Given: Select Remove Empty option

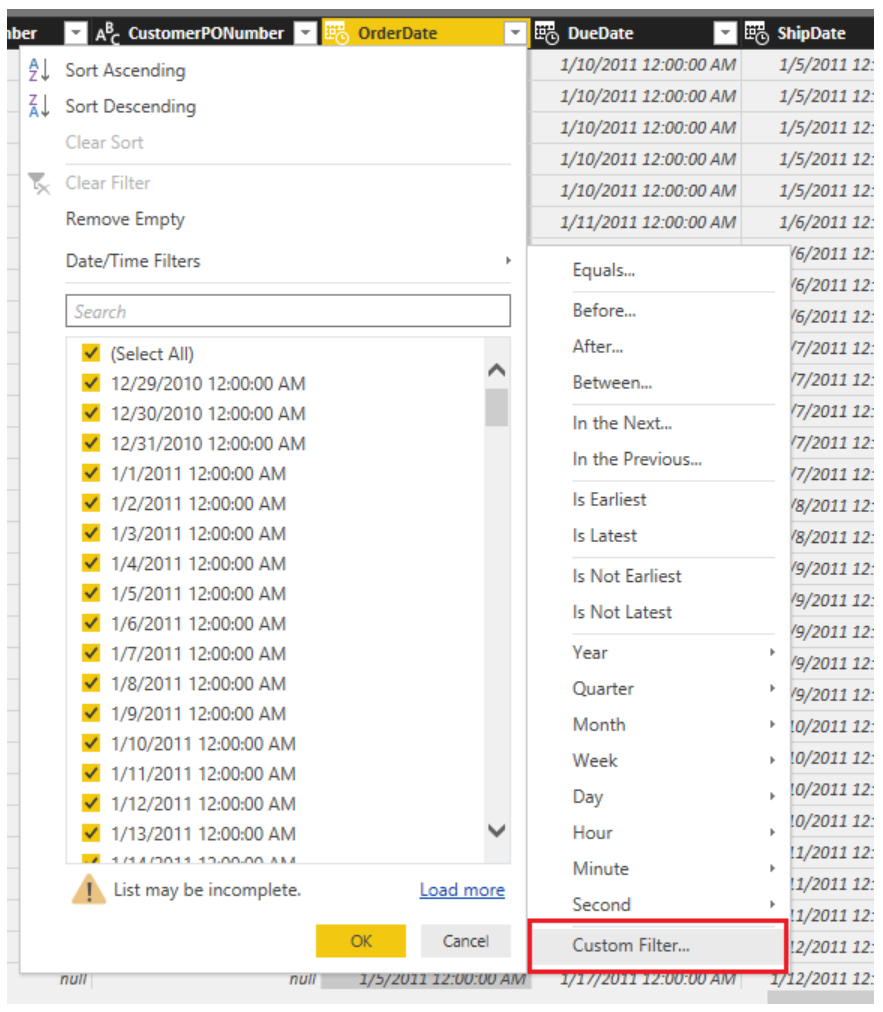Looking at the screenshot, I should point(125,219).
